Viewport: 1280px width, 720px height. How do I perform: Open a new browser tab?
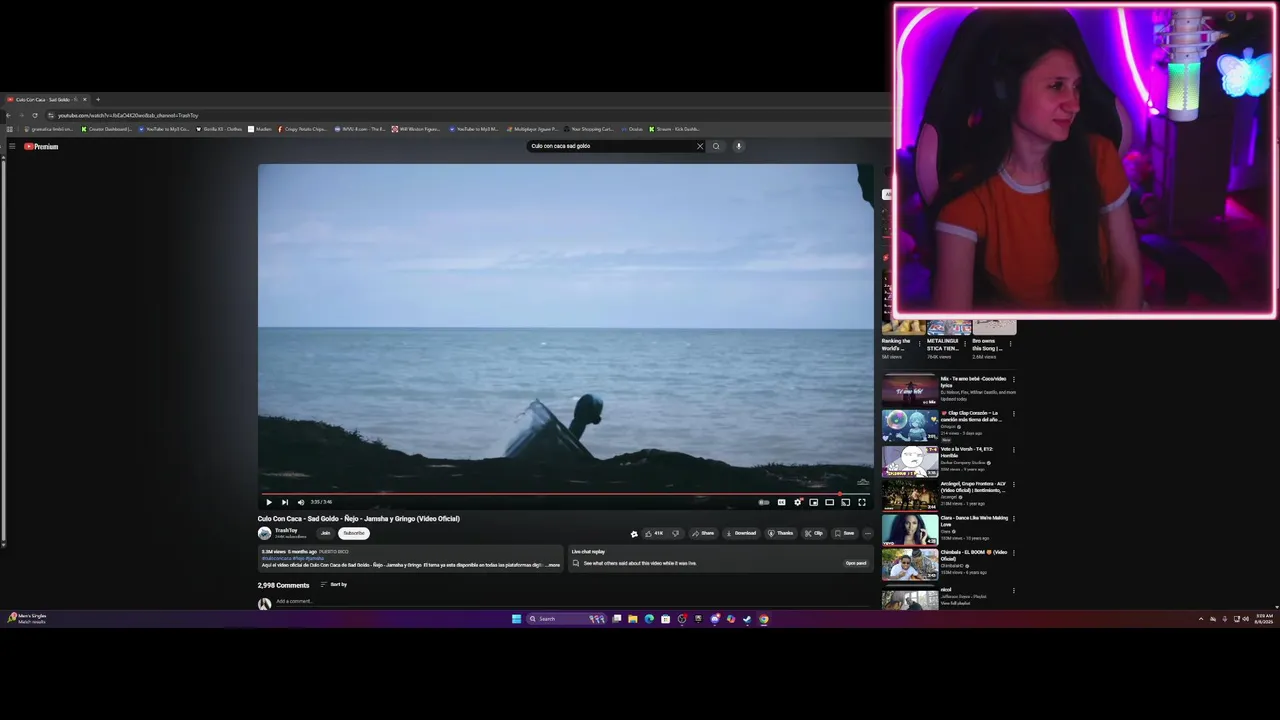(x=97, y=99)
